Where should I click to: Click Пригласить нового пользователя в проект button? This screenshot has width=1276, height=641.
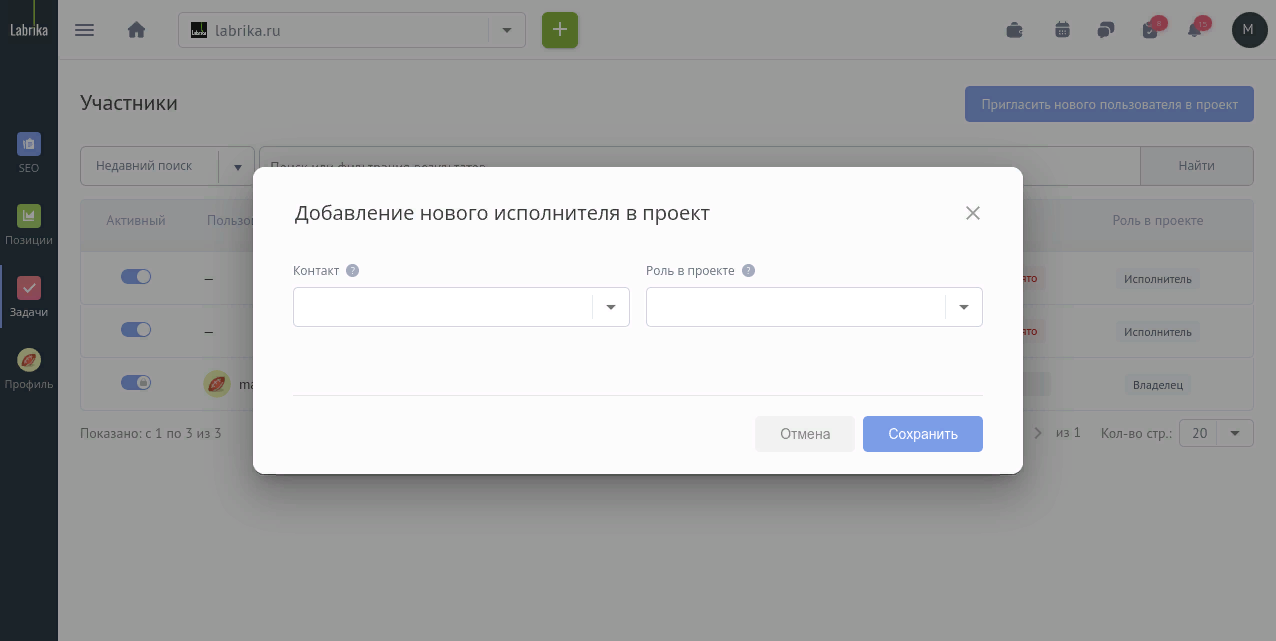pos(1109,104)
